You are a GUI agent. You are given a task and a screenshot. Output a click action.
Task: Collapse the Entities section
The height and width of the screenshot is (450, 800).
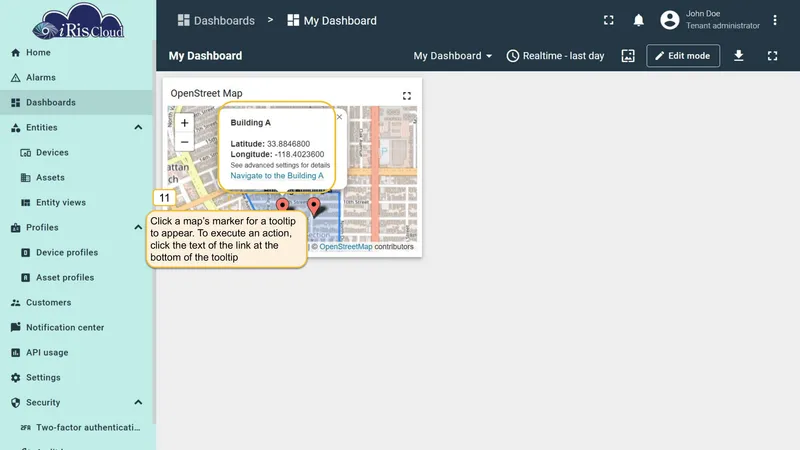click(x=138, y=128)
